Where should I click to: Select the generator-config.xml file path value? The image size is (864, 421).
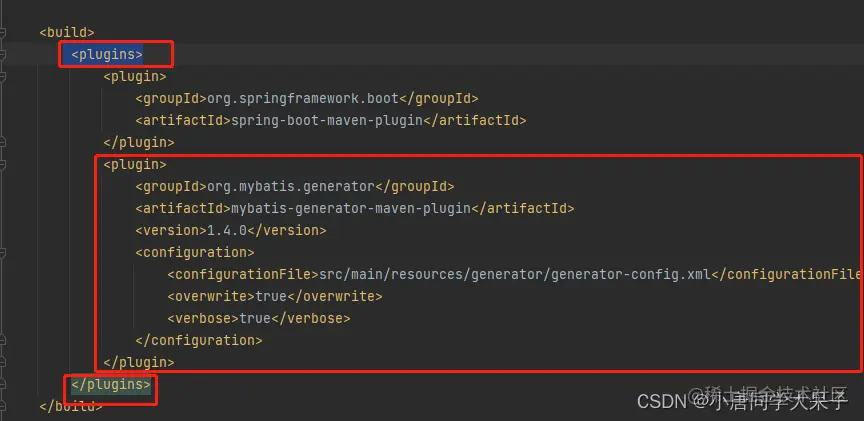click(516, 274)
